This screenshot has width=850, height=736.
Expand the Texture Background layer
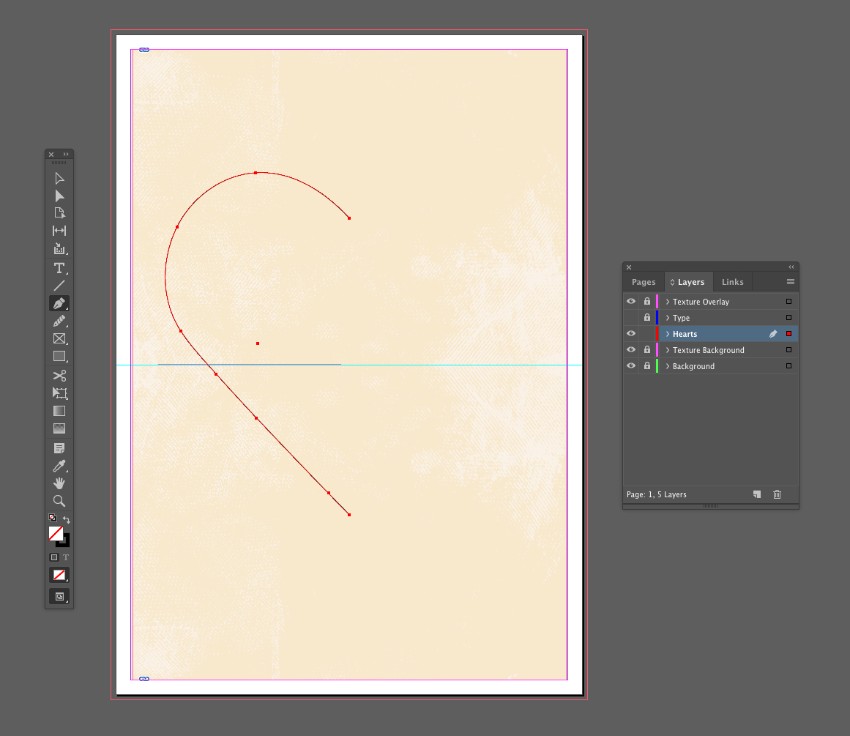click(667, 350)
